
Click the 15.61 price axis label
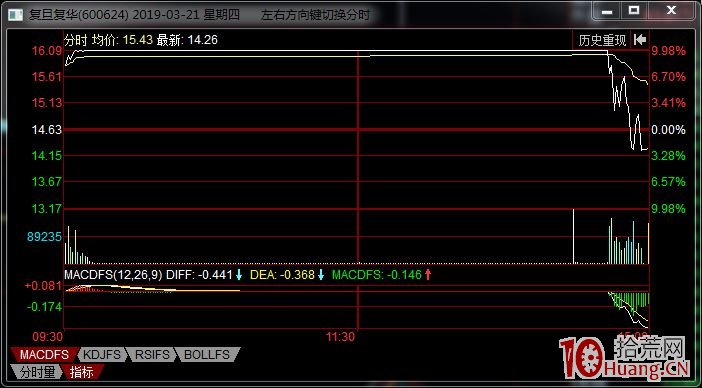[x=47, y=77]
